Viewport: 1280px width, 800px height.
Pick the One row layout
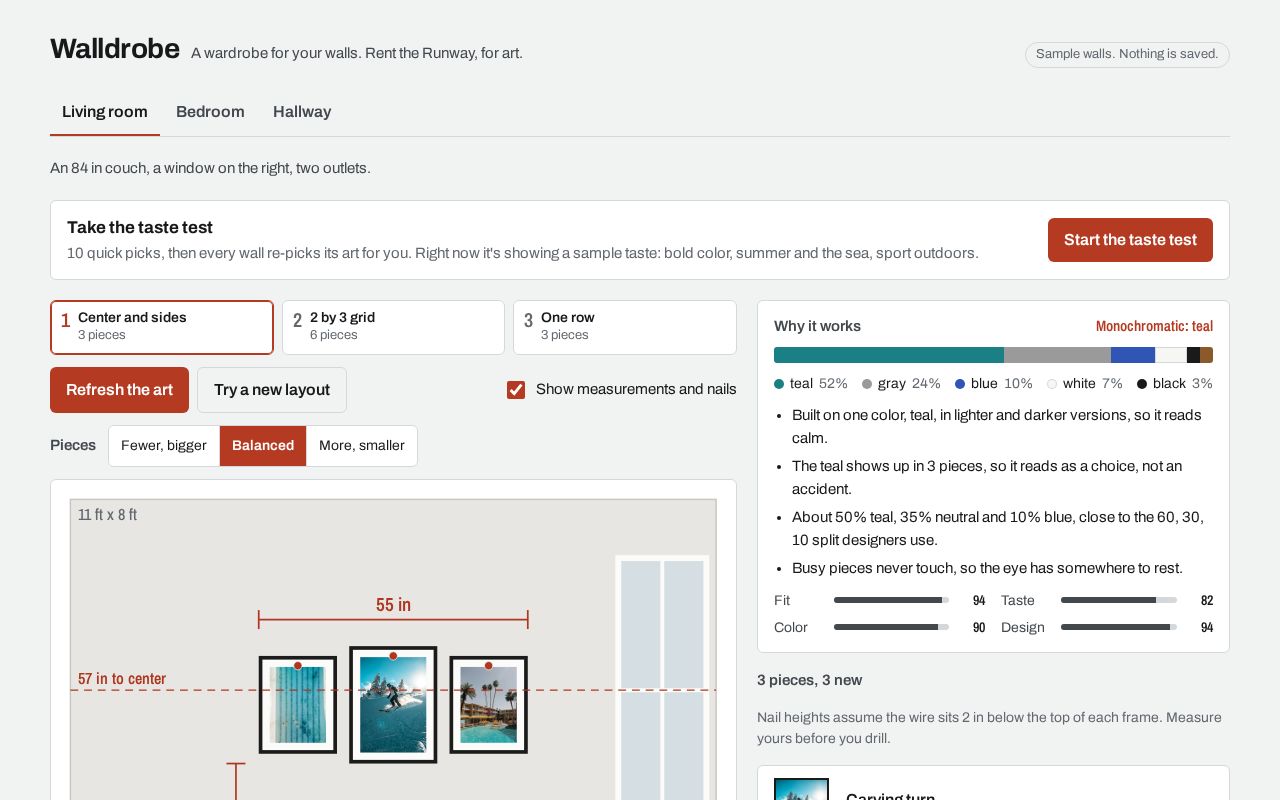click(x=625, y=327)
